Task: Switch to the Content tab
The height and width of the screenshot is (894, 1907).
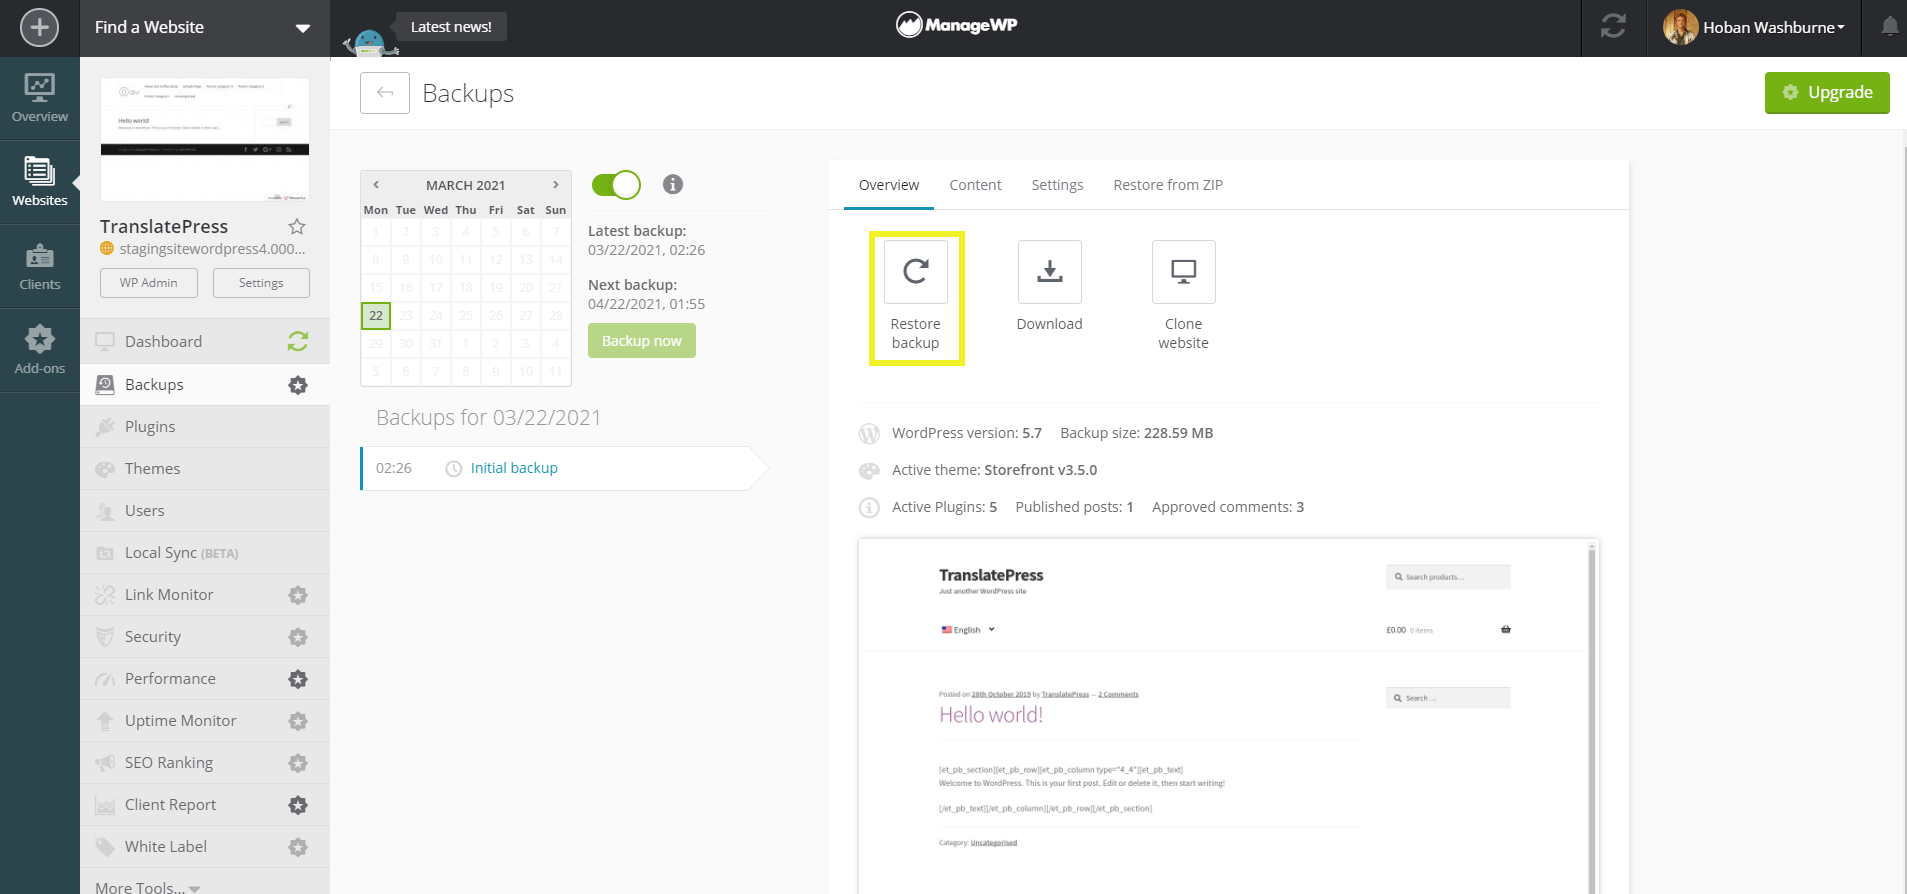Action: coord(975,185)
